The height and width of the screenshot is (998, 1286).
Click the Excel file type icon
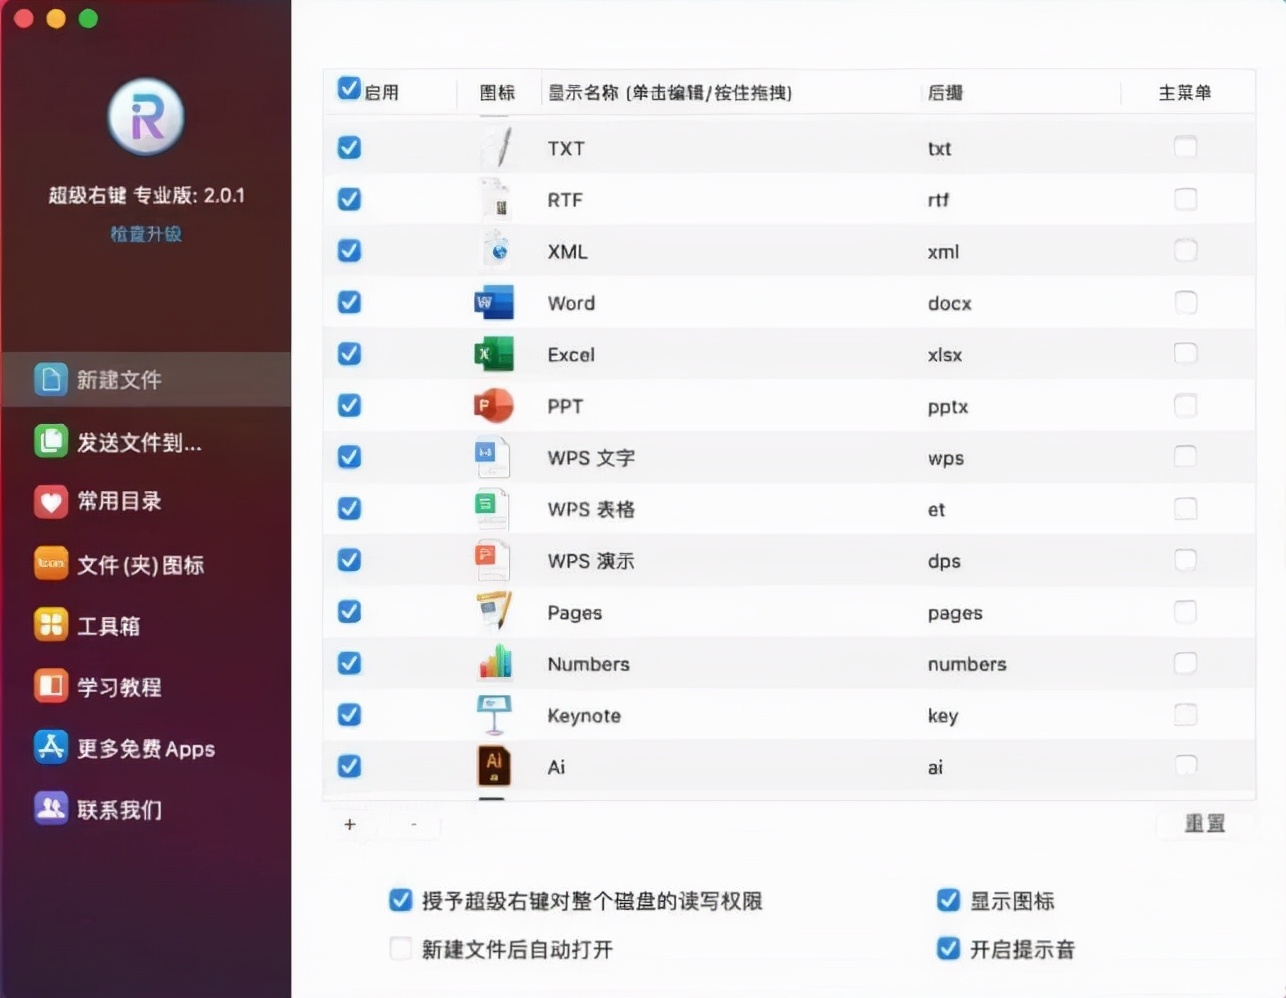494,354
